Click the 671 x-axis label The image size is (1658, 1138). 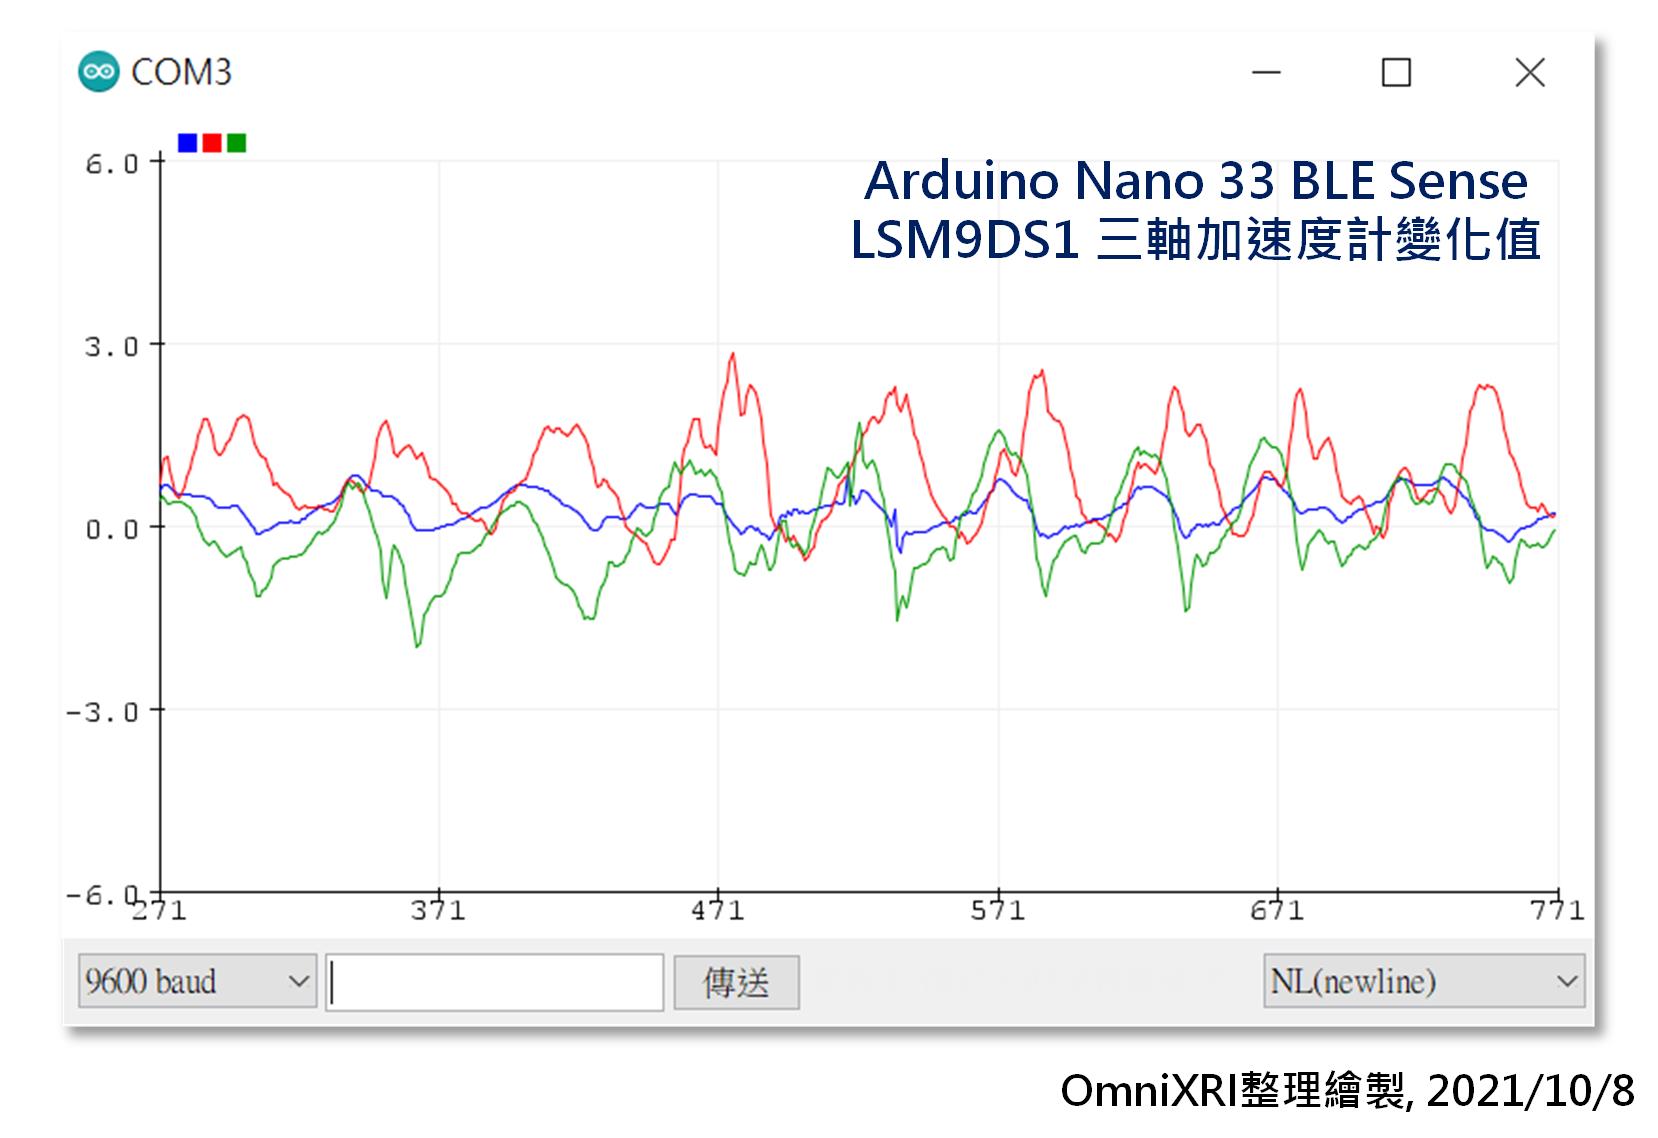pyautogui.click(x=1277, y=910)
